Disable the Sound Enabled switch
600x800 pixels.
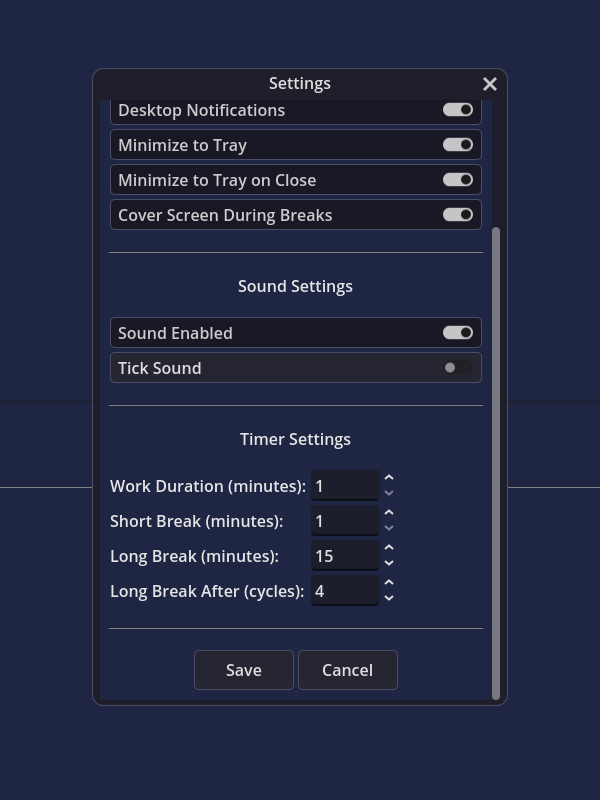(458, 333)
